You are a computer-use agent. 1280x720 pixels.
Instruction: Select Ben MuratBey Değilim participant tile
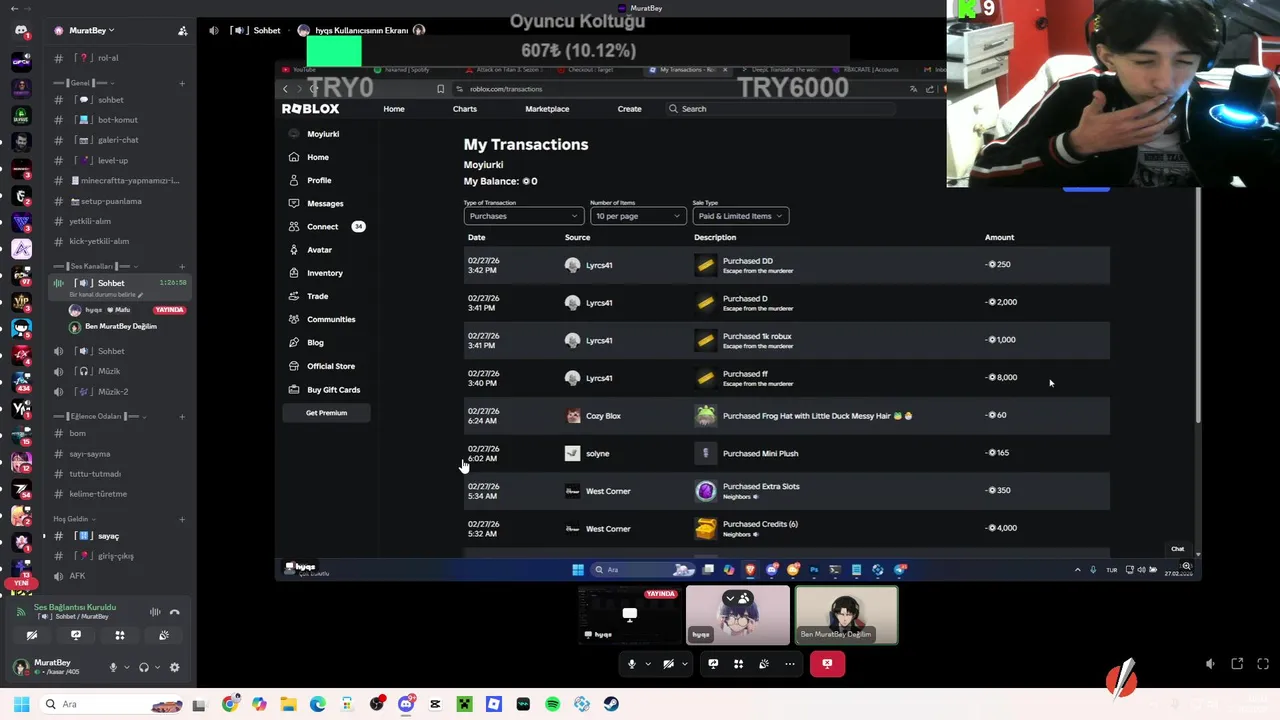(846, 615)
